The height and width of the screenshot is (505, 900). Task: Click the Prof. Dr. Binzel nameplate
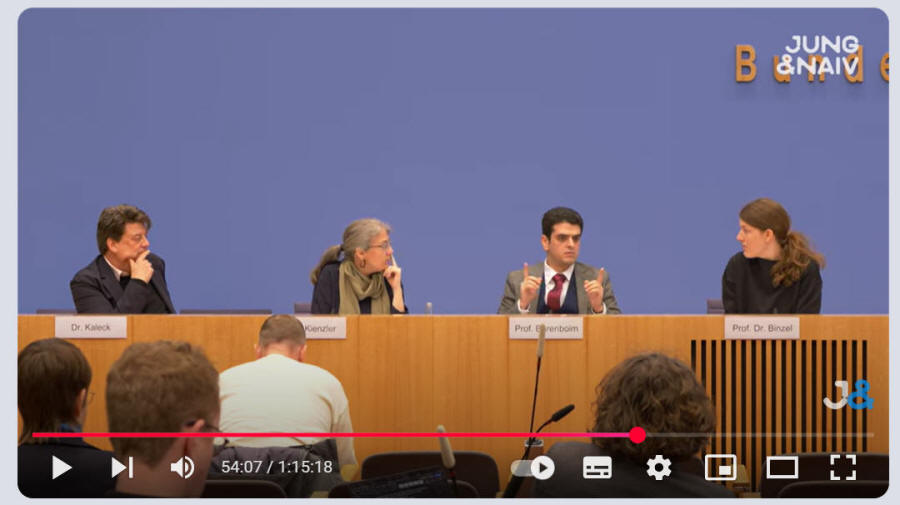coord(761,327)
